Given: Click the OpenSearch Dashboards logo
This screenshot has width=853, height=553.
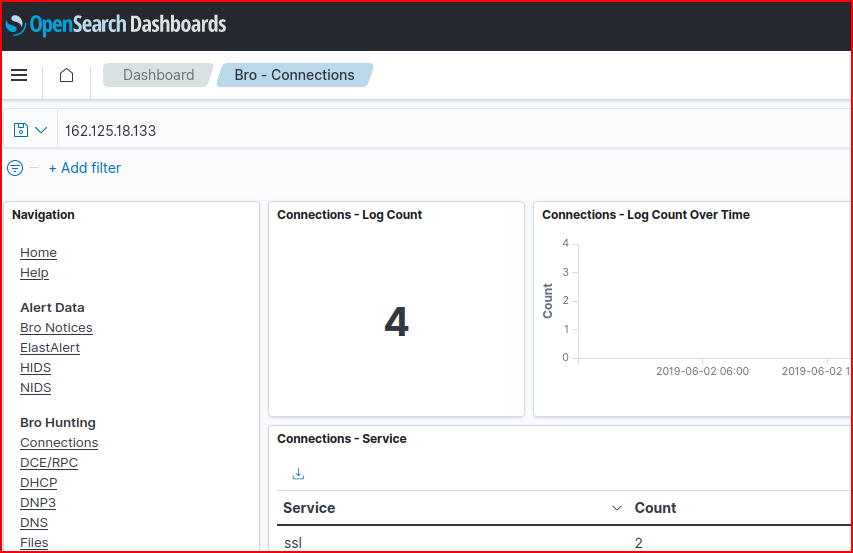Looking at the screenshot, I should coord(116,25).
